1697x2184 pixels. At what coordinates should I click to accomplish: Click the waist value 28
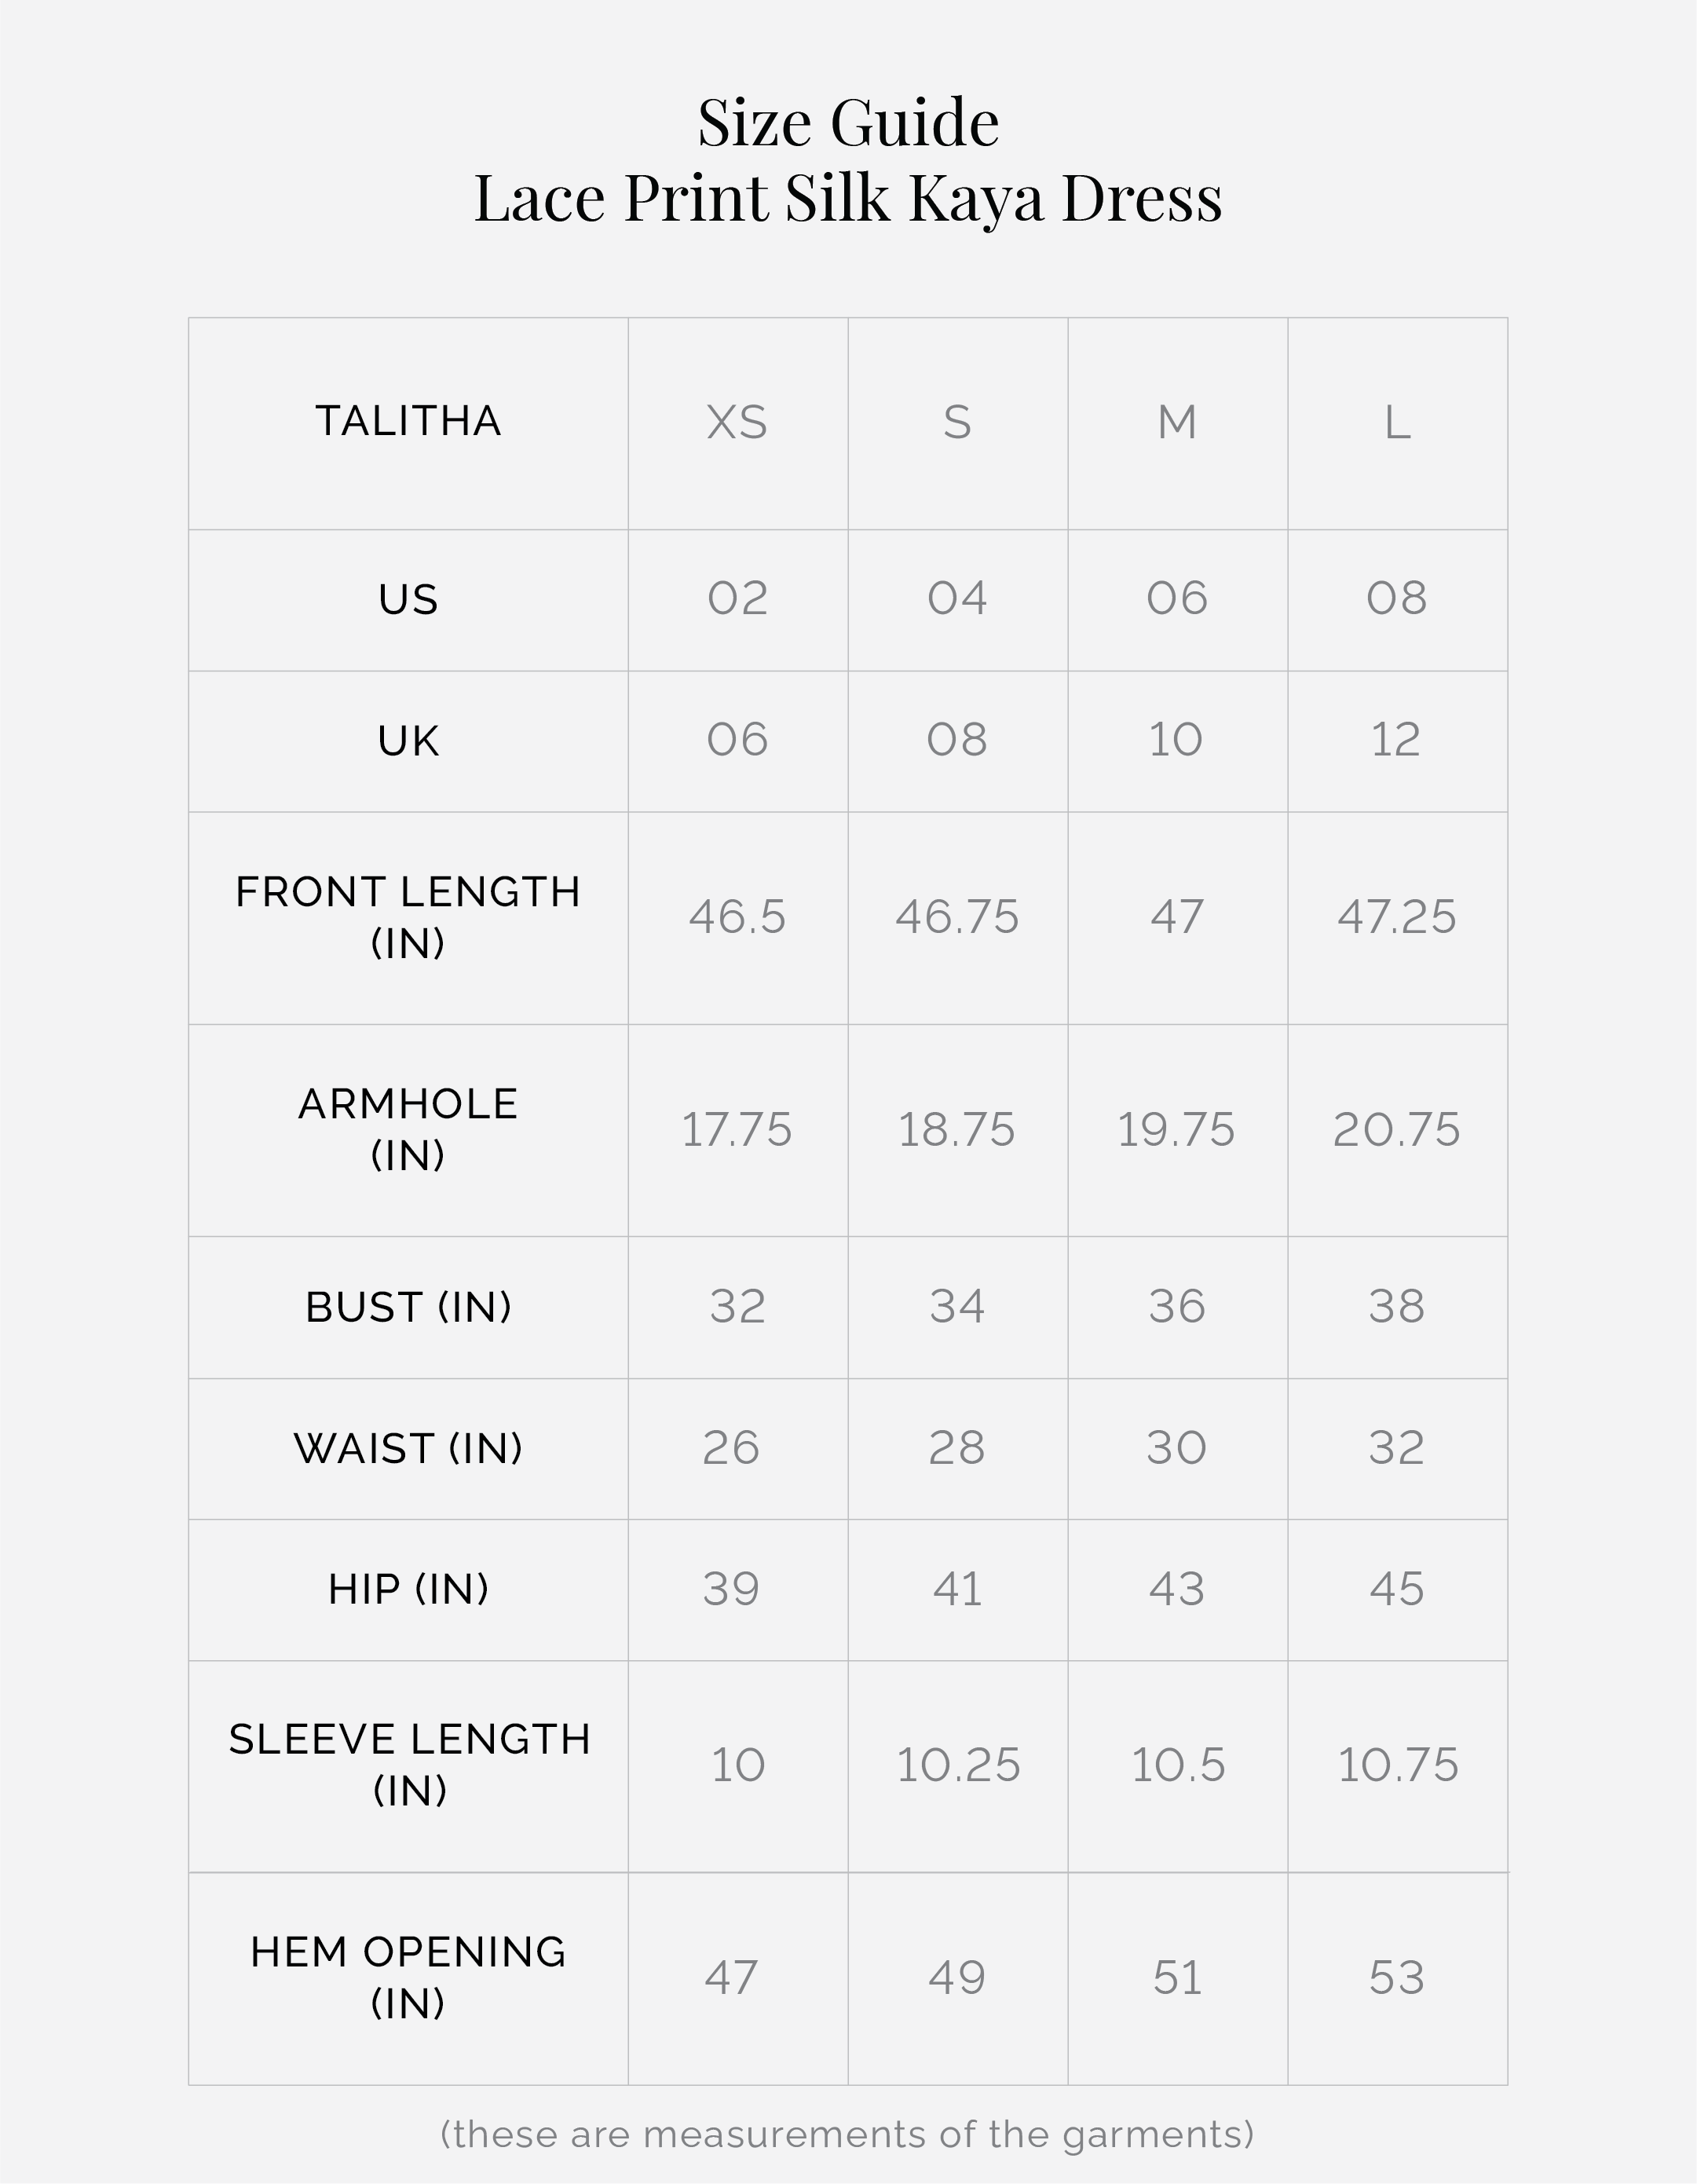click(x=957, y=1448)
